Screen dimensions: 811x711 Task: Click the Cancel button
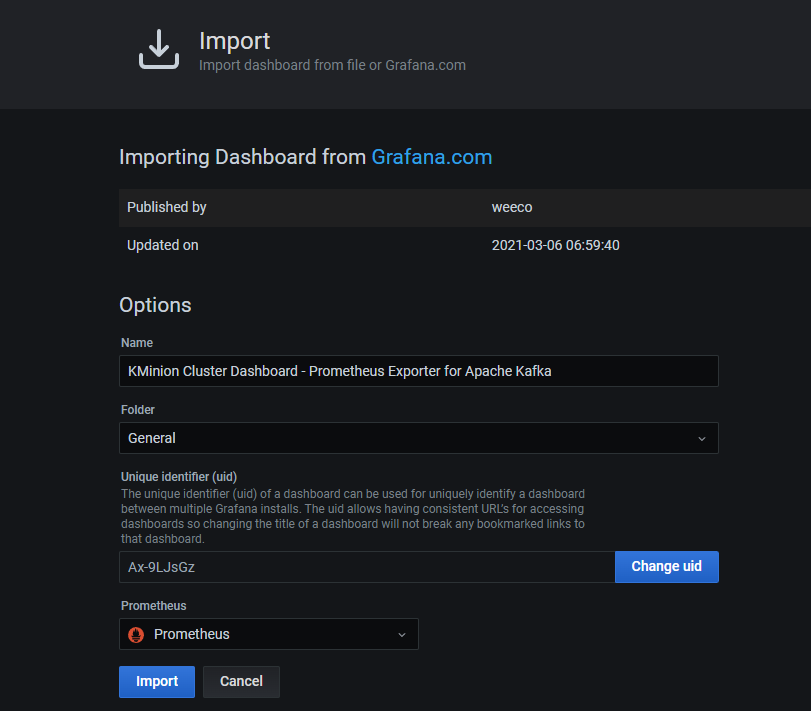(241, 682)
